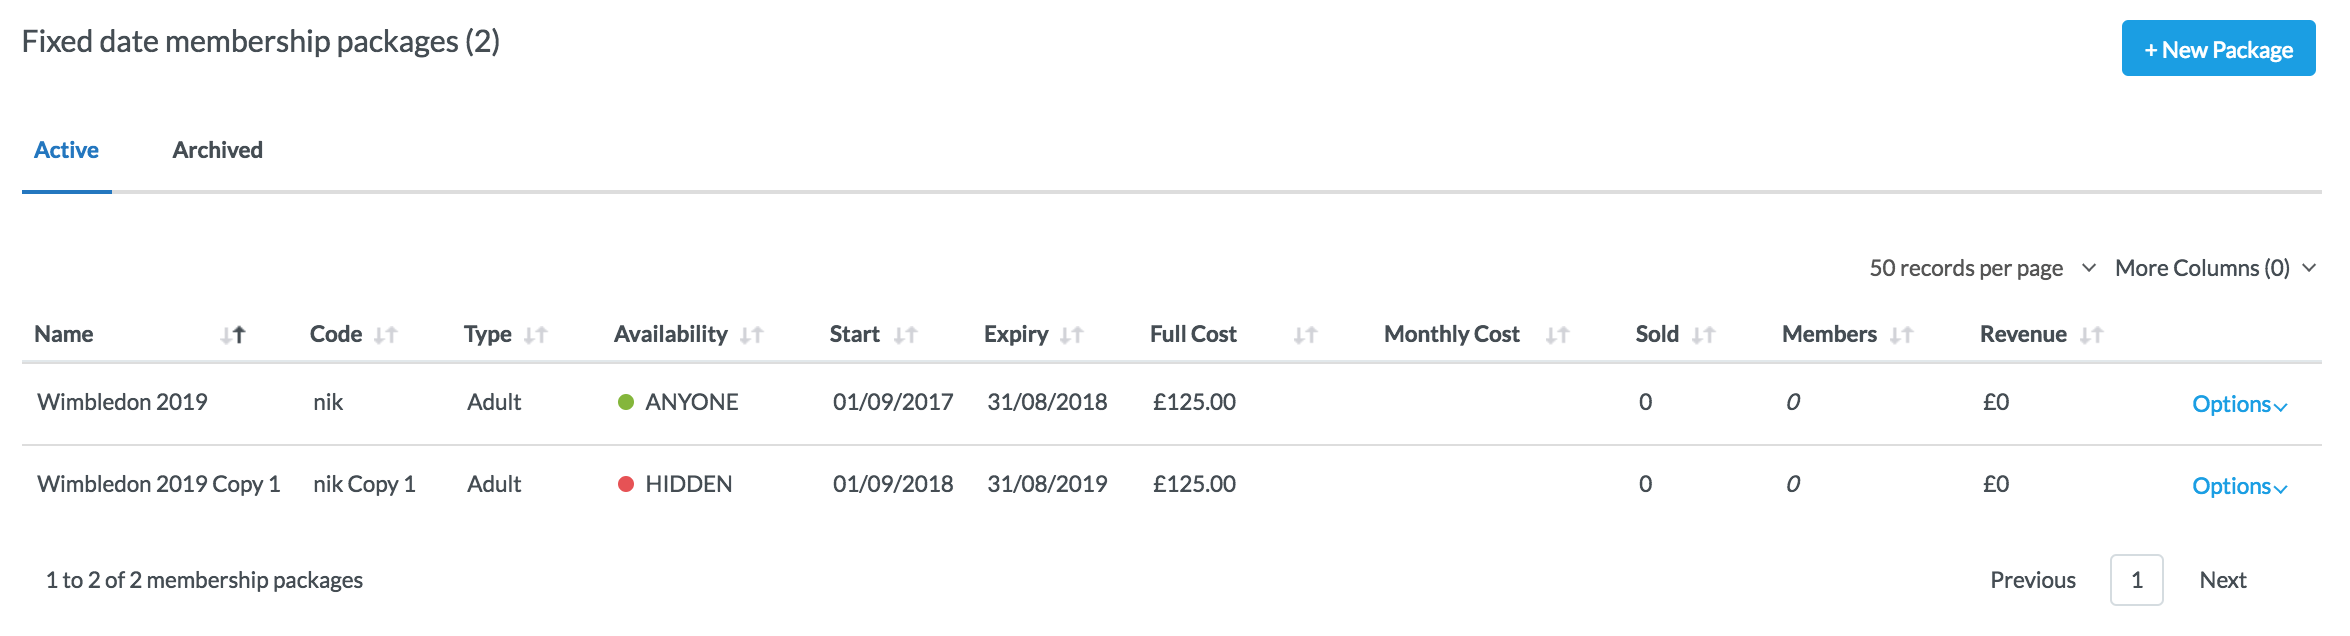Click the Availability sort arrows
Screen dimensions: 2350x636
coord(752,336)
